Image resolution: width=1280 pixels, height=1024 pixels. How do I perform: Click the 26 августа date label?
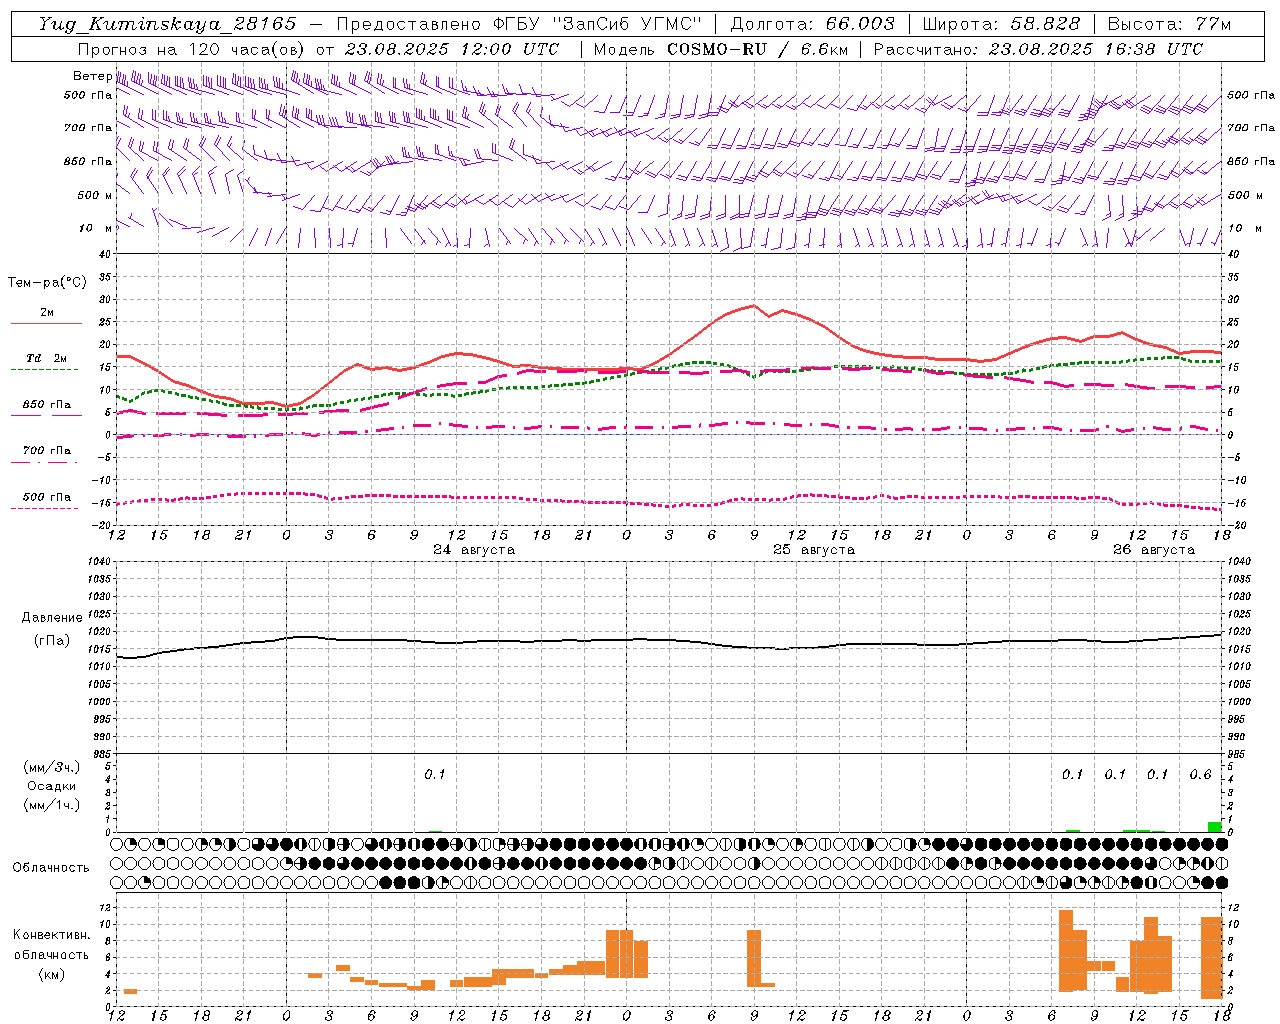(1154, 550)
